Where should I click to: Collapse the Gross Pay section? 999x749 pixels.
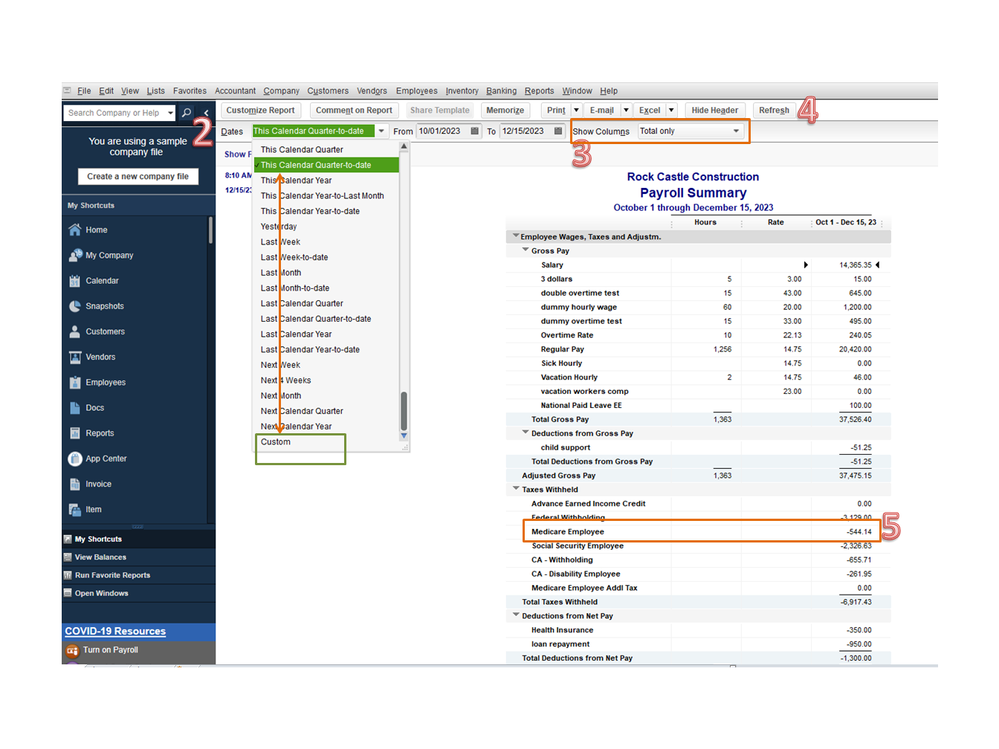tap(525, 250)
